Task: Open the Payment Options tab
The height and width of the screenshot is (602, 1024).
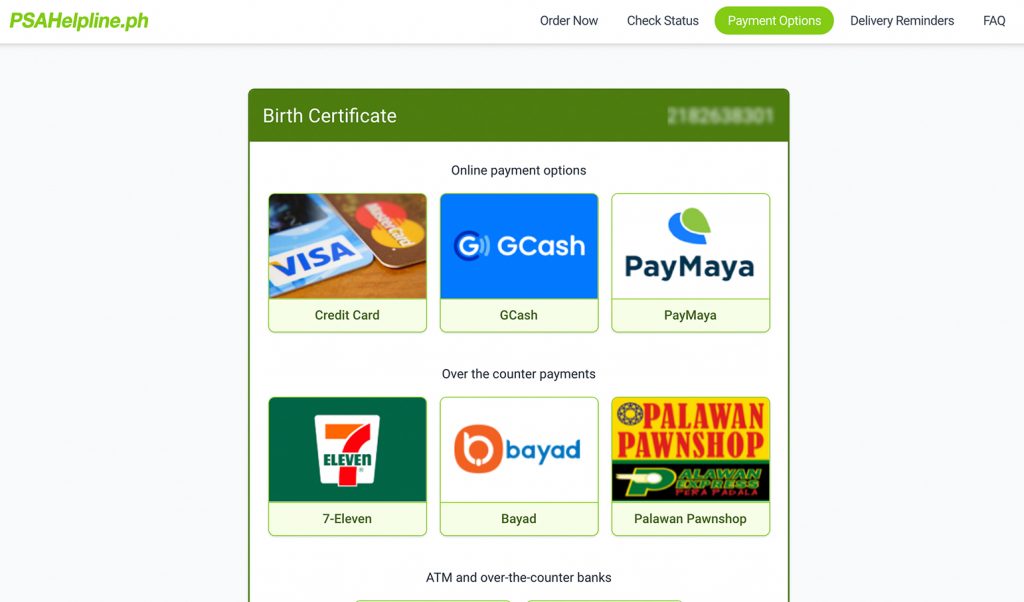Action: (x=774, y=21)
